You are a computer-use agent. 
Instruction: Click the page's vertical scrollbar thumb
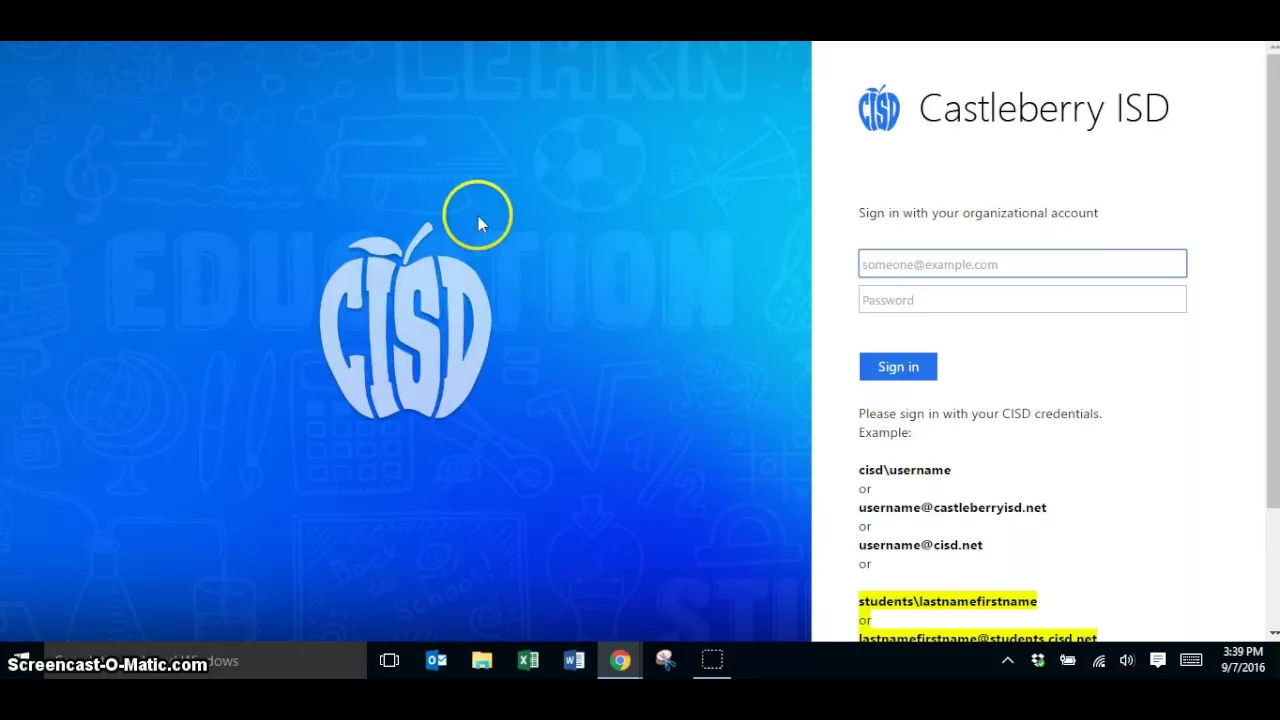tap(1272, 280)
